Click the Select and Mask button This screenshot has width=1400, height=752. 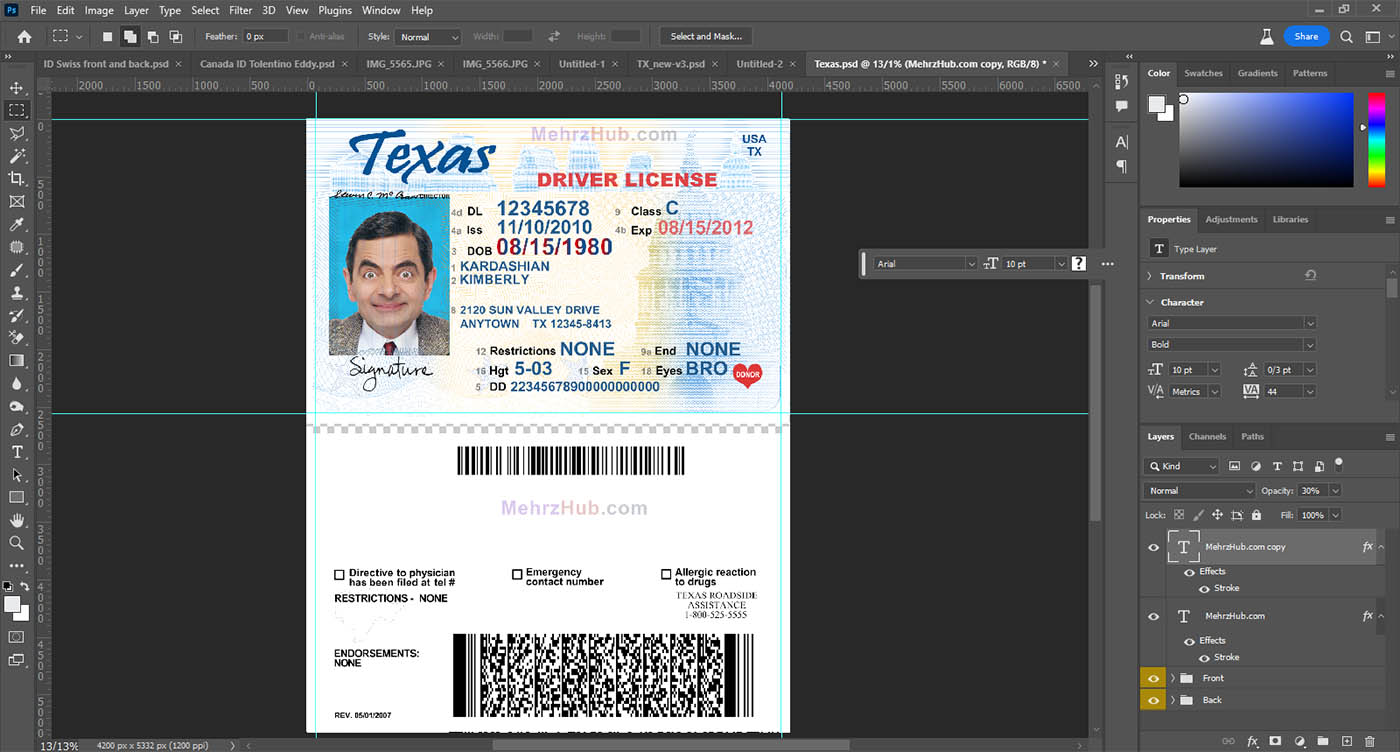coord(706,36)
